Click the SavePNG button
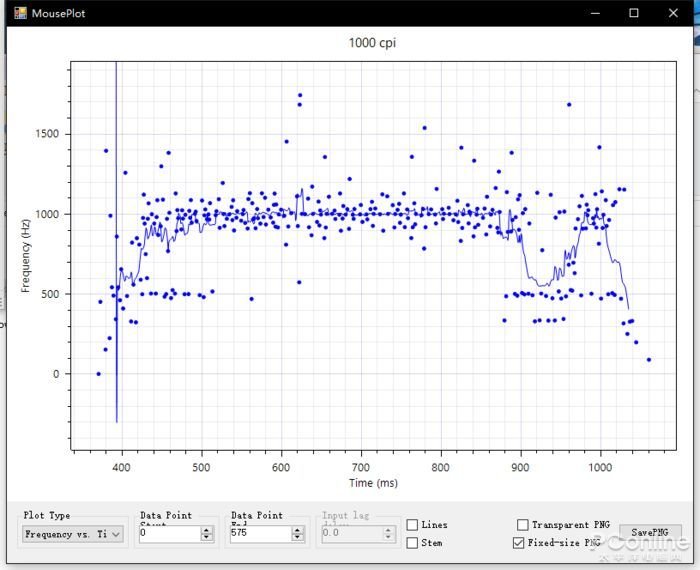 point(650,533)
